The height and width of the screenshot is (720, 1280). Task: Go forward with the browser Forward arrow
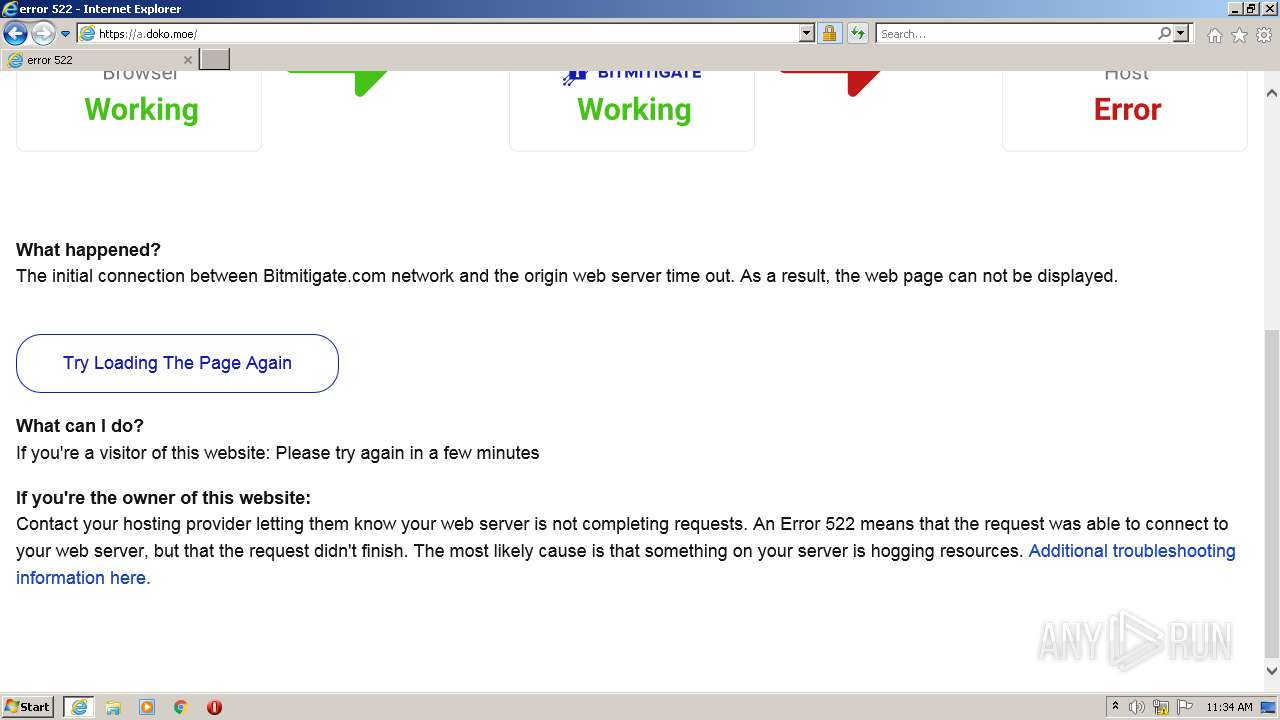[x=43, y=33]
